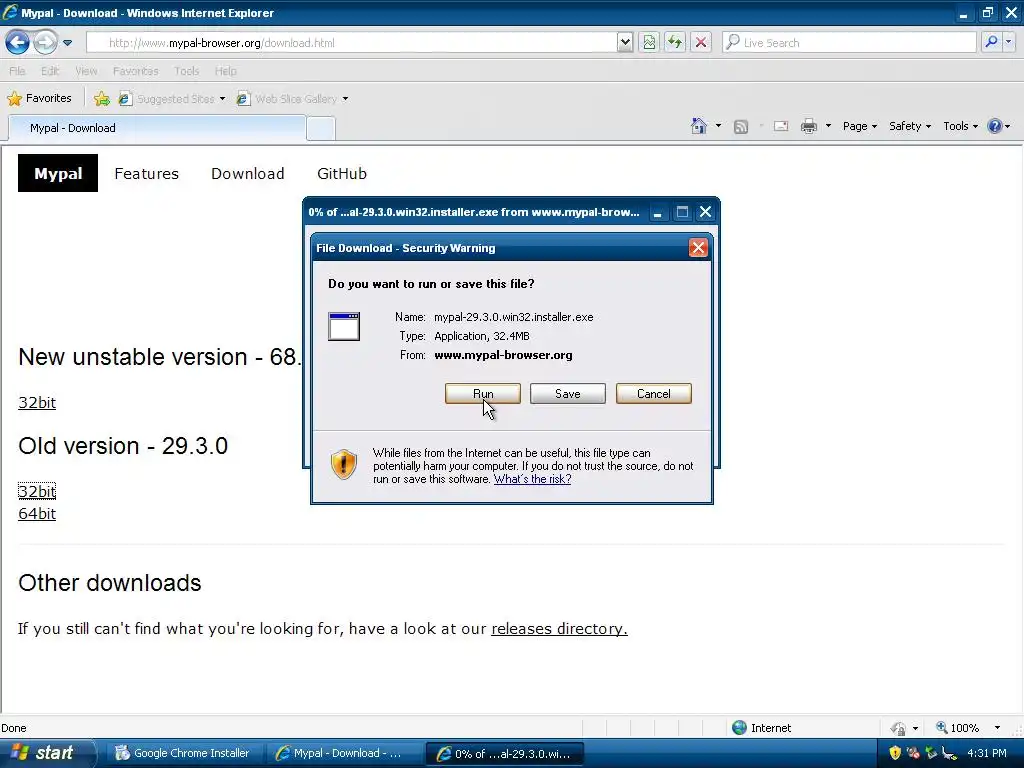Open the Tools command bar menu
This screenshot has height=768, width=1024.
tap(960, 126)
